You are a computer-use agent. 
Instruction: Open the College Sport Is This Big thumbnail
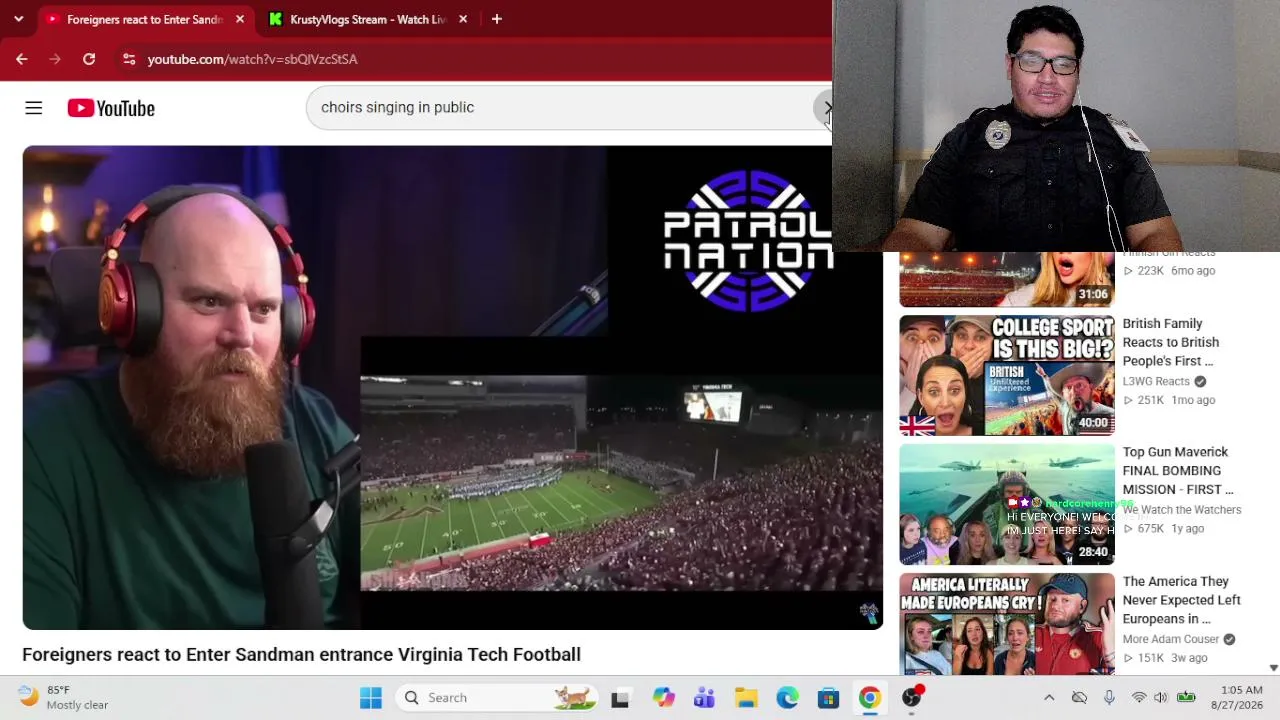(x=1006, y=376)
